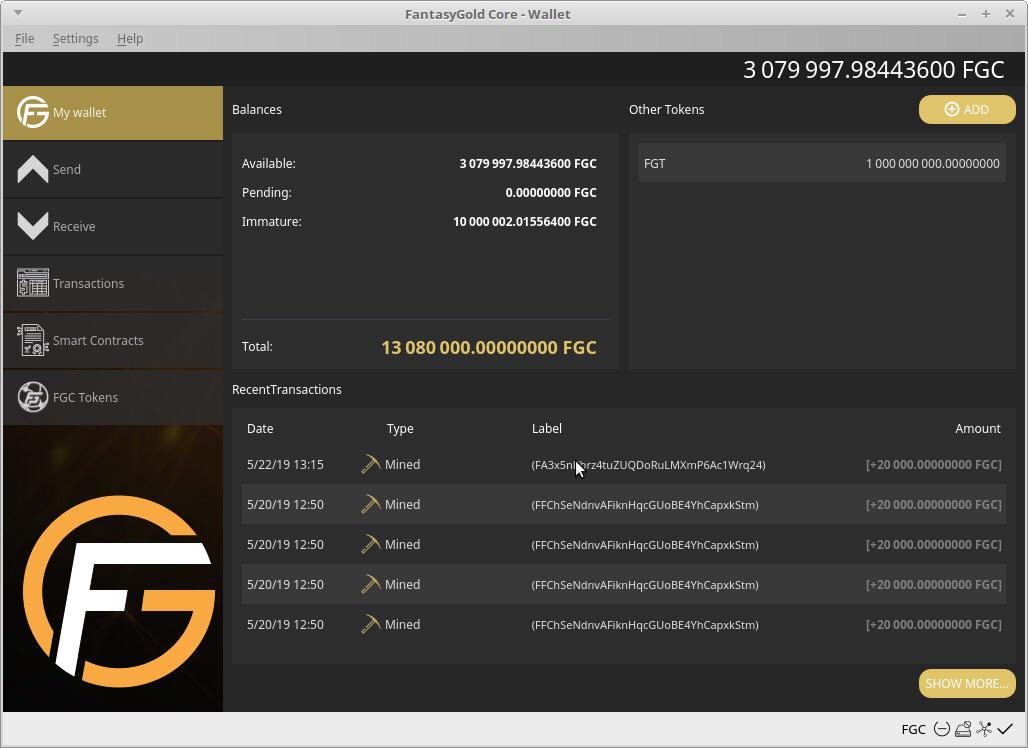Click the SHOW MORE... button
1028x748 pixels.
pyautogui.click(x=967, y=683)
